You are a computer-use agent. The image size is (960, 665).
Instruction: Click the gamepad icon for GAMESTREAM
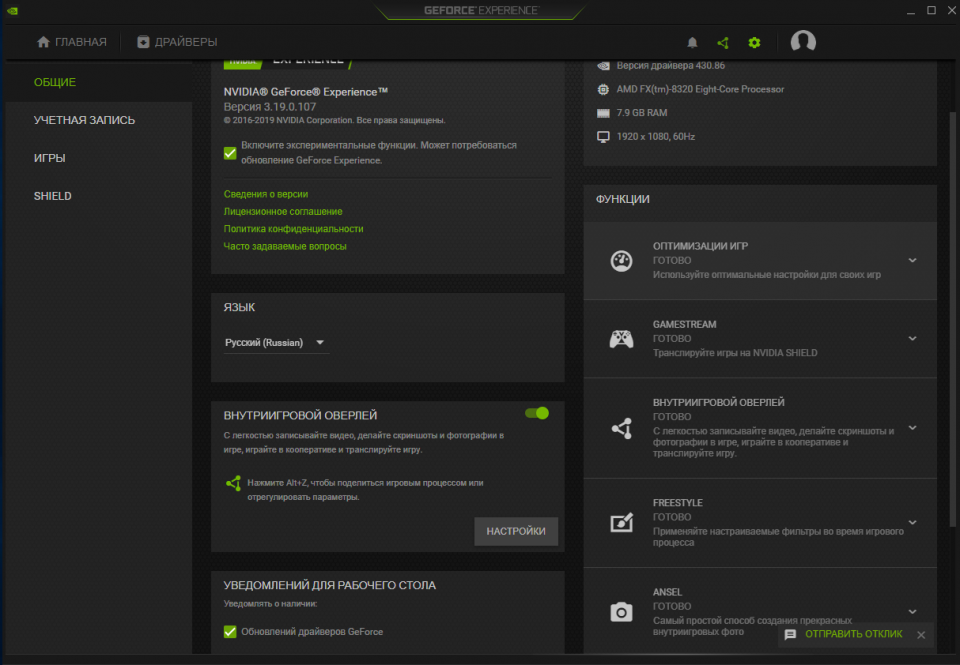pyautogui.click(x=621, y=339)
